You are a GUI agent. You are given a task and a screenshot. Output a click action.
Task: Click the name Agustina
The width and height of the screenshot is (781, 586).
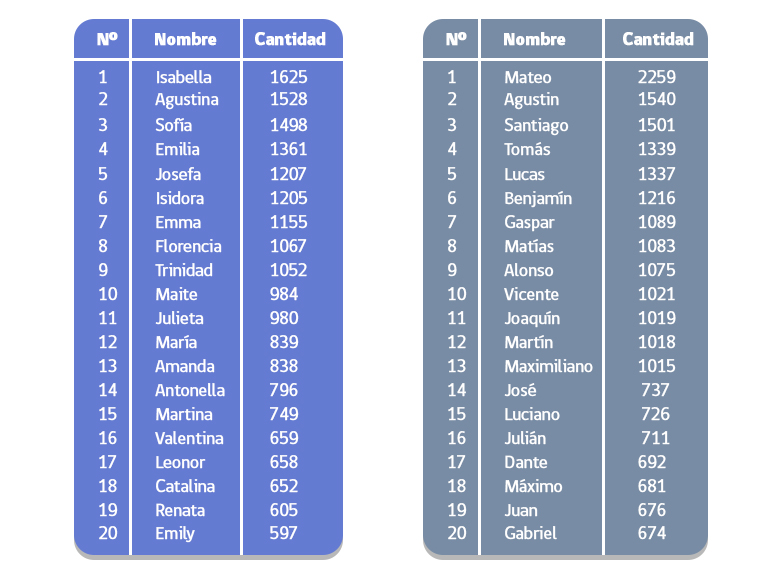tap(186, 100)
